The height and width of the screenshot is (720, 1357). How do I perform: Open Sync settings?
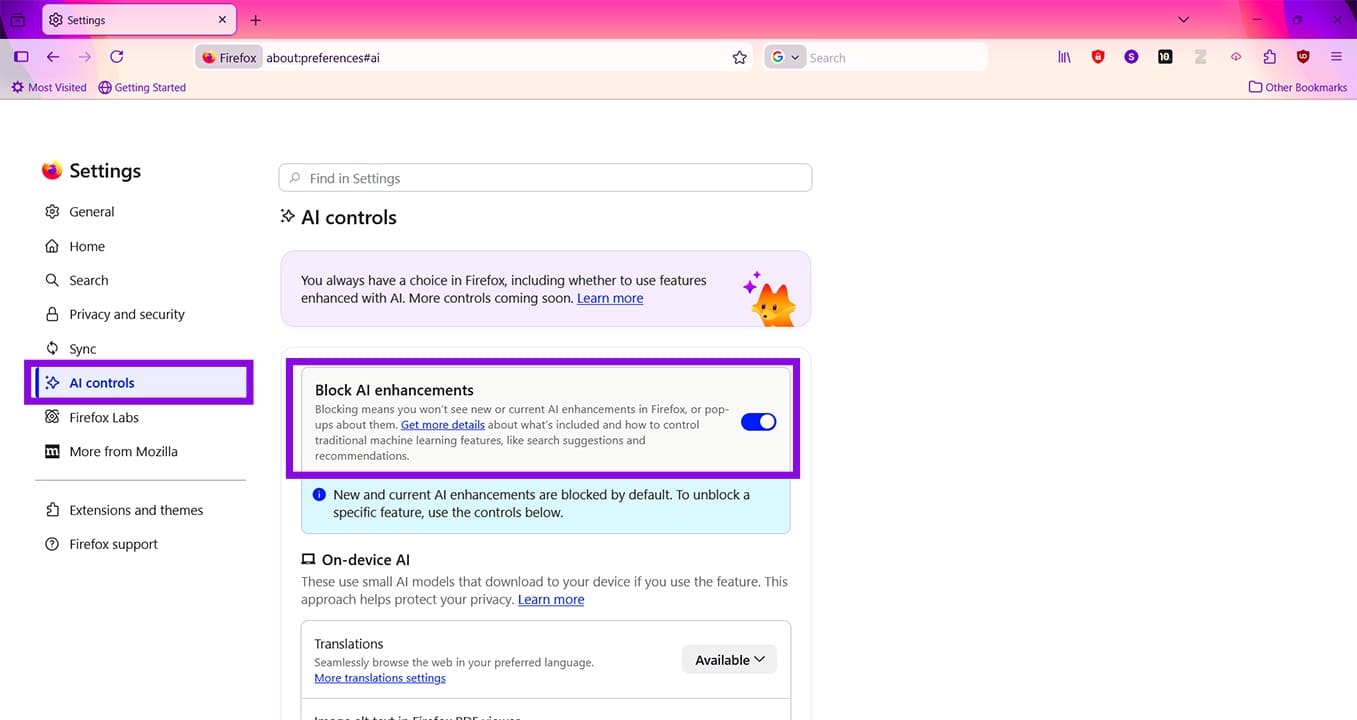pos(83,349)
